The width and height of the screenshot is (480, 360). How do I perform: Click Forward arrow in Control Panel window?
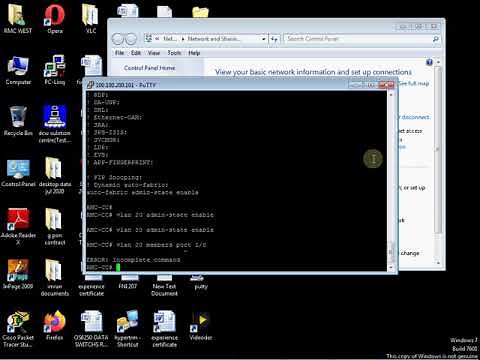coord(131,39)
